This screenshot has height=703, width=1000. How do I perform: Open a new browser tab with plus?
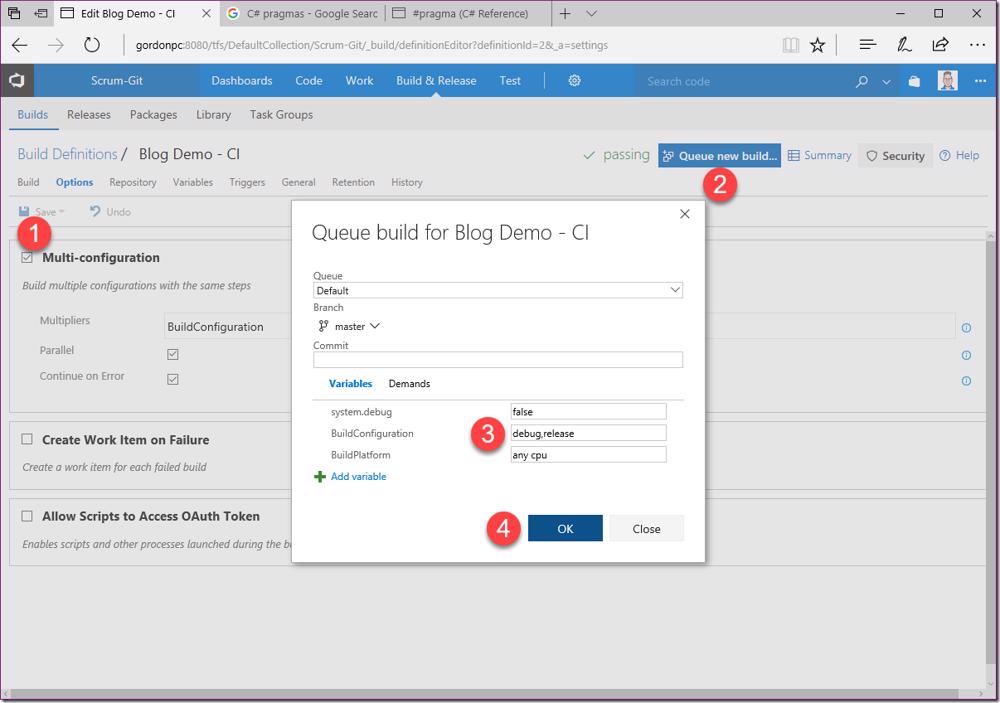tap(565, 13)
